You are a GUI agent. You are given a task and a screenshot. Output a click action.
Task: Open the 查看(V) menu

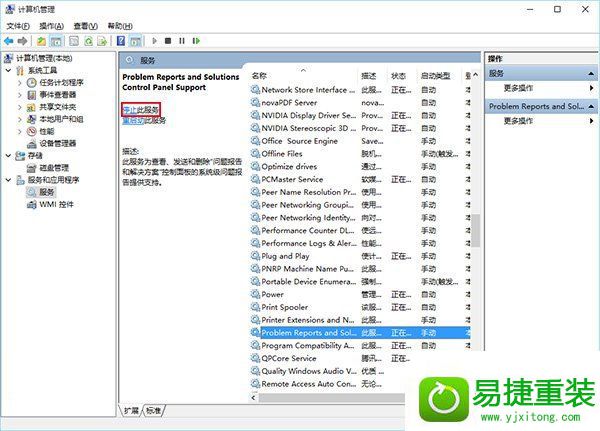point(85,26)
